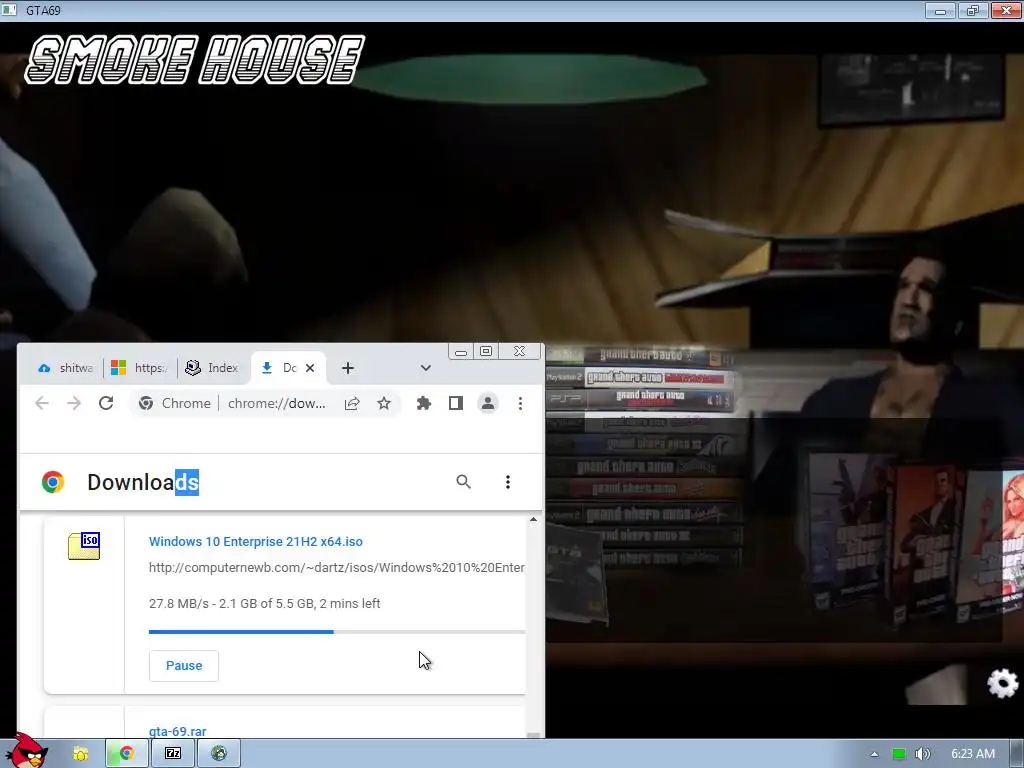Image resolution: width=1024 pixels, height=768 pixels.
Task: Open Chrome's three-dot main menu
Action: click(x=520, y=404)
